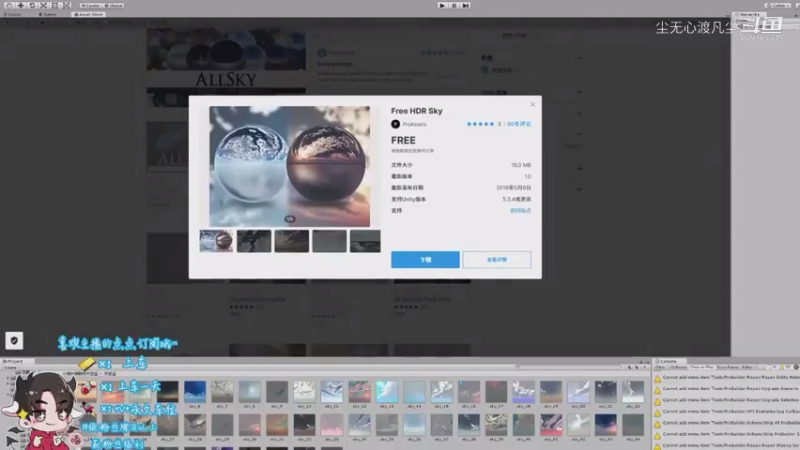Toggle Clear on Play in Console
Image resolution: width=800 pixels, height=450 pixels.
pos(702,367)
